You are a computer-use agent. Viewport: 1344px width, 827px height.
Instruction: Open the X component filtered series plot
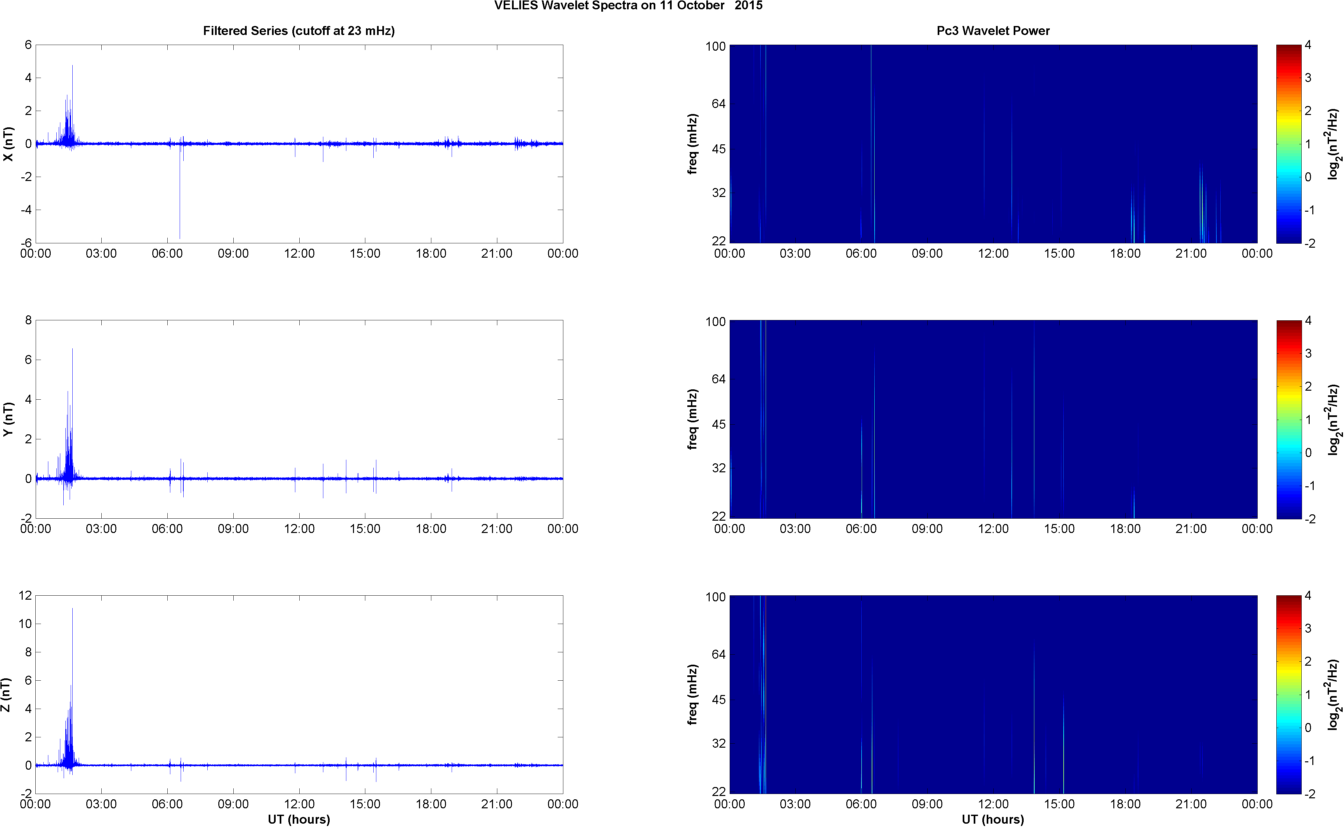point(299,143)
